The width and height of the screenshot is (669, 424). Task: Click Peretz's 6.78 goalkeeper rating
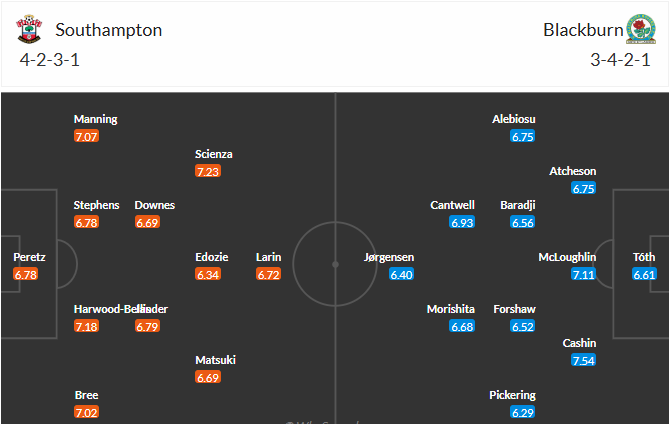tap(25, 274)
